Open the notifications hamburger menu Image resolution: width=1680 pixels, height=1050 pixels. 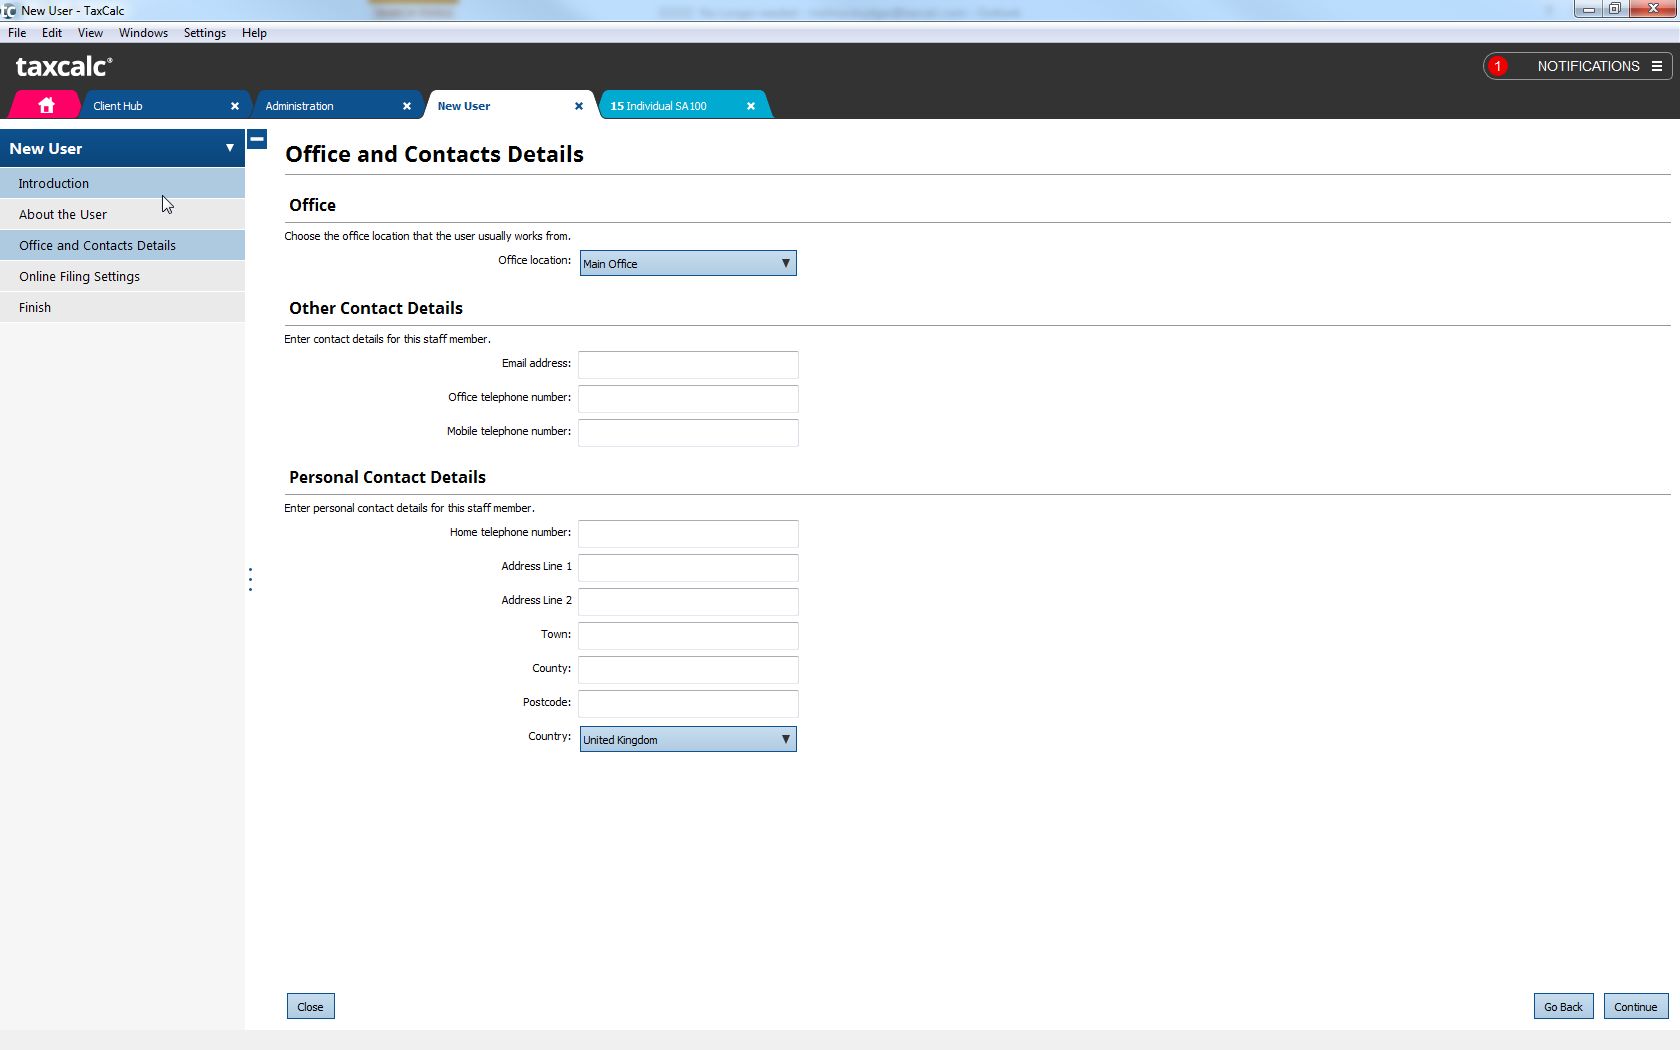1659,66
